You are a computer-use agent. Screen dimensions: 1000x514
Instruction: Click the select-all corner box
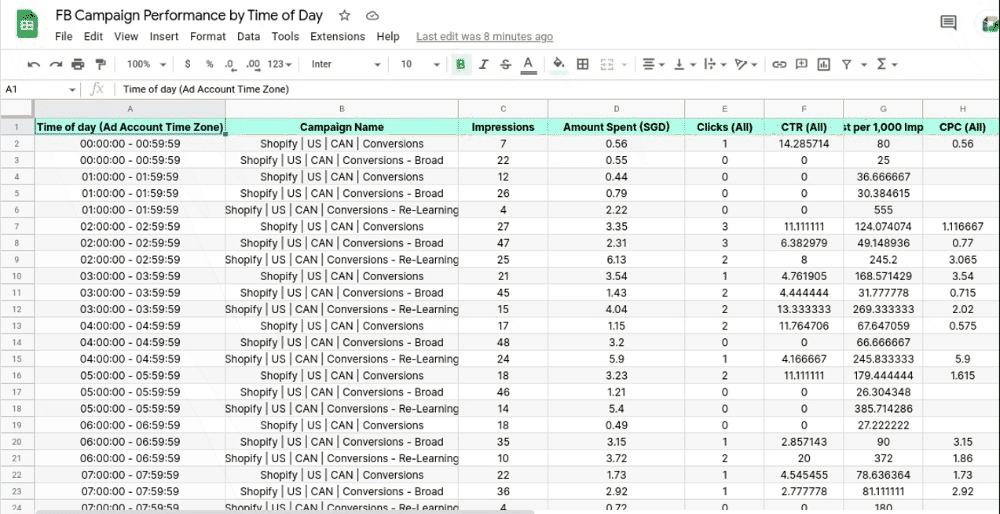point(17,108)
